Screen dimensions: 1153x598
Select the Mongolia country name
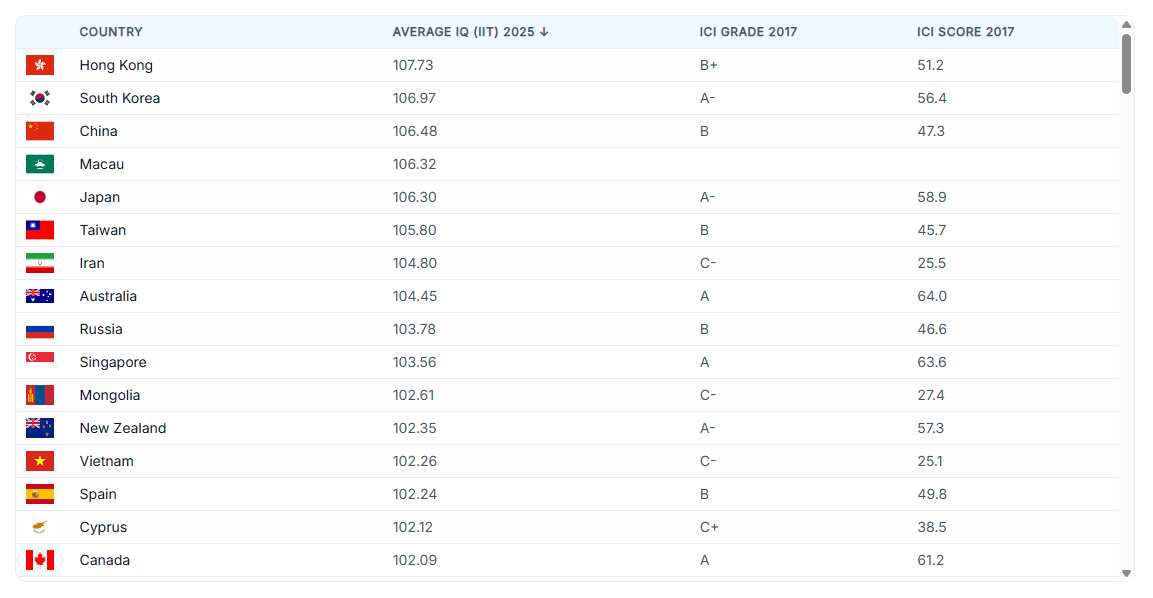pyautogui.click(x=110, y=396)
